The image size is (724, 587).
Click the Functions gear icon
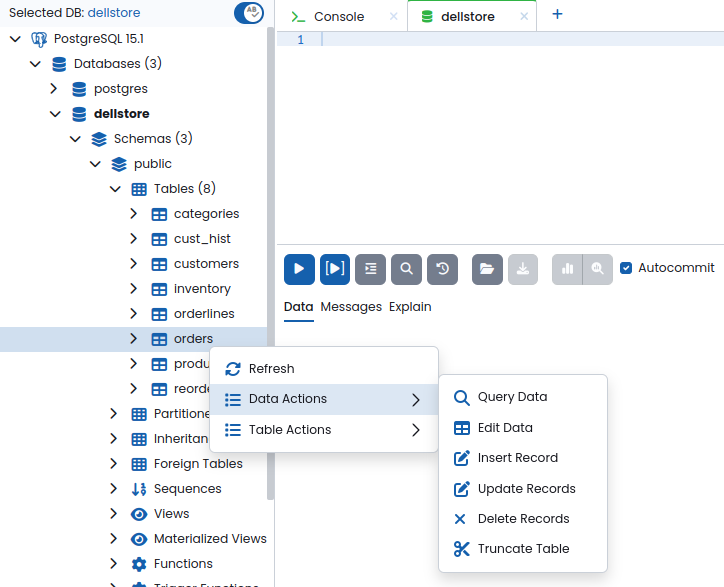[139, 564]
